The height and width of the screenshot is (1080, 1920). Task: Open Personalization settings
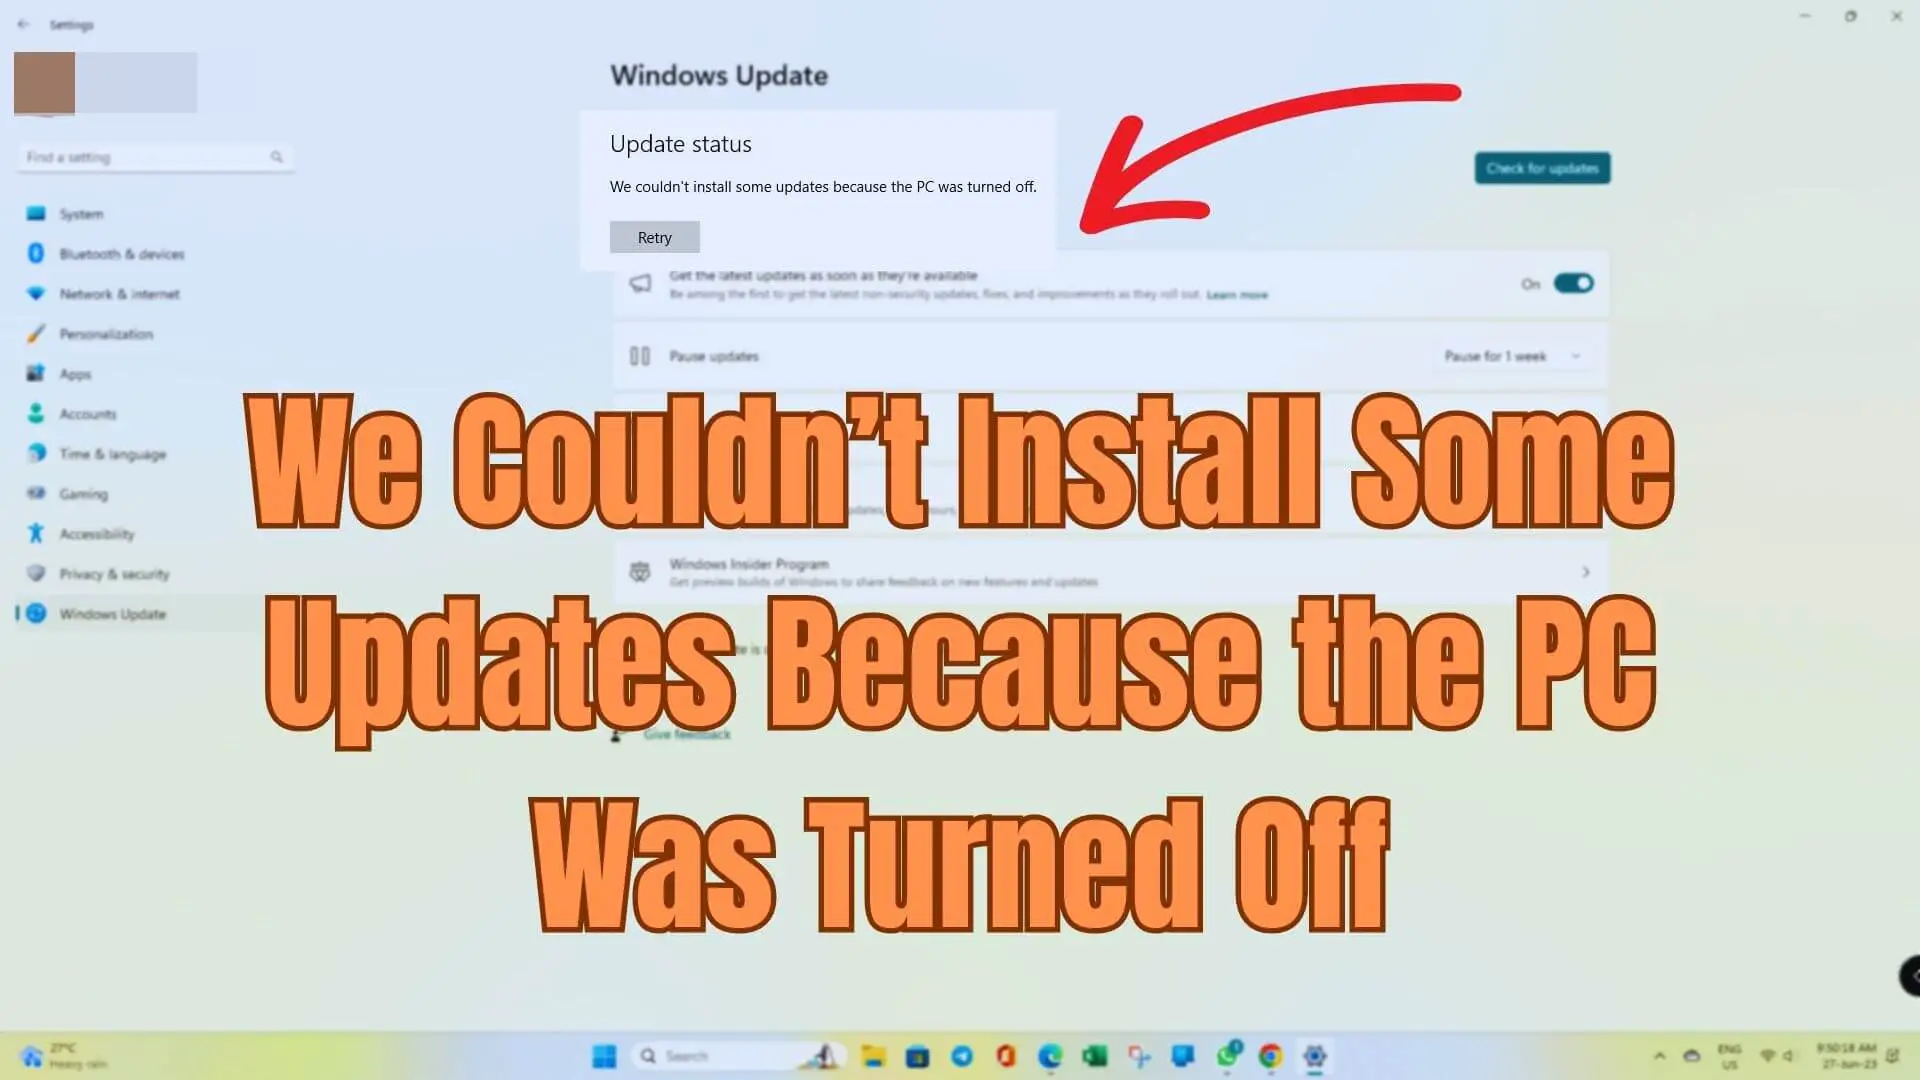(x=107, y=334)
